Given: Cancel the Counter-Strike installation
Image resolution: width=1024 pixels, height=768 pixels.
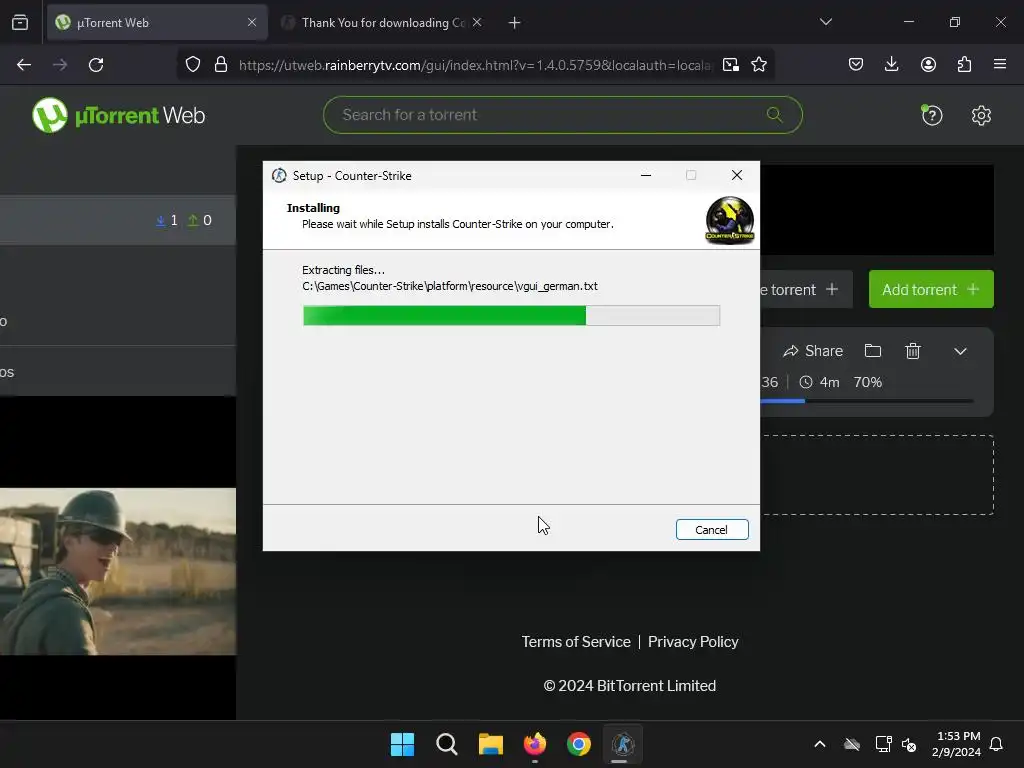Looking at the screenshot, I should [712, 530].
